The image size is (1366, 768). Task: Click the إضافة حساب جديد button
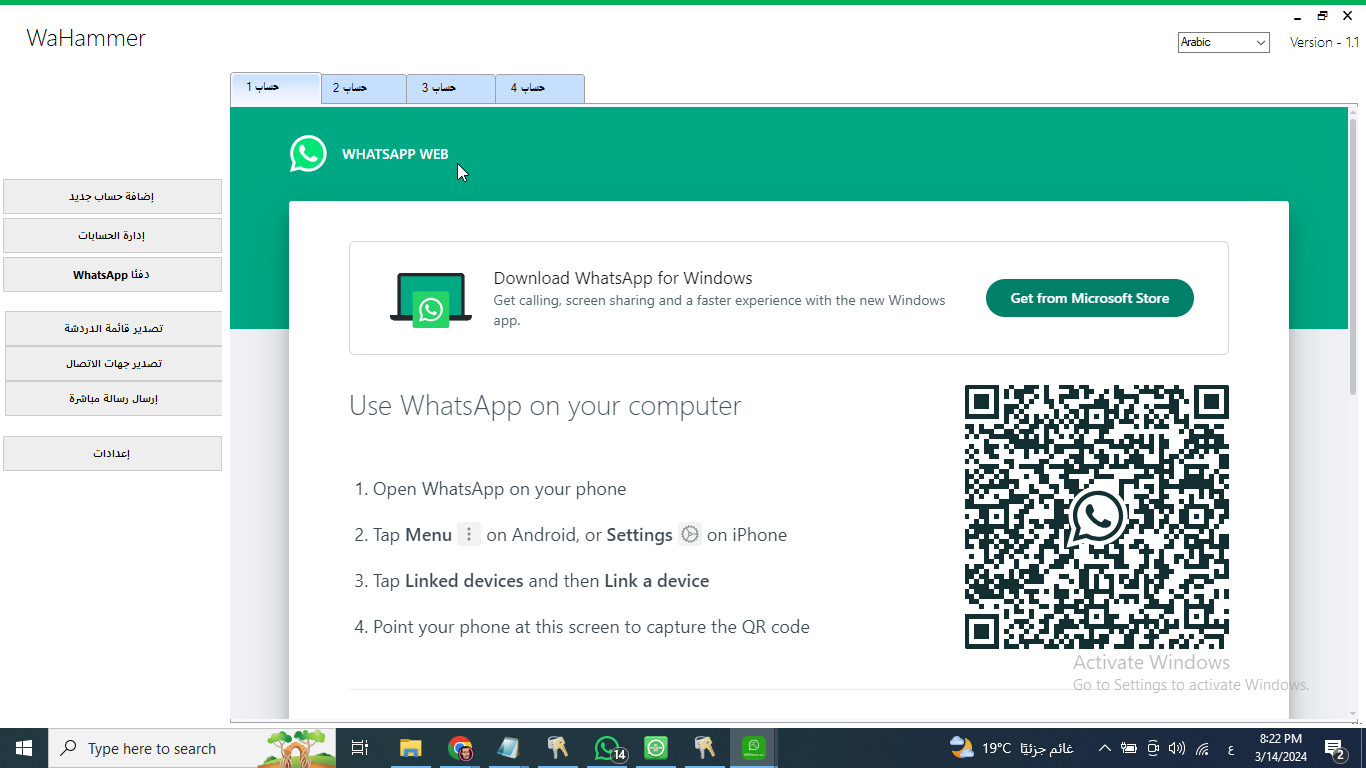(112, 197)
